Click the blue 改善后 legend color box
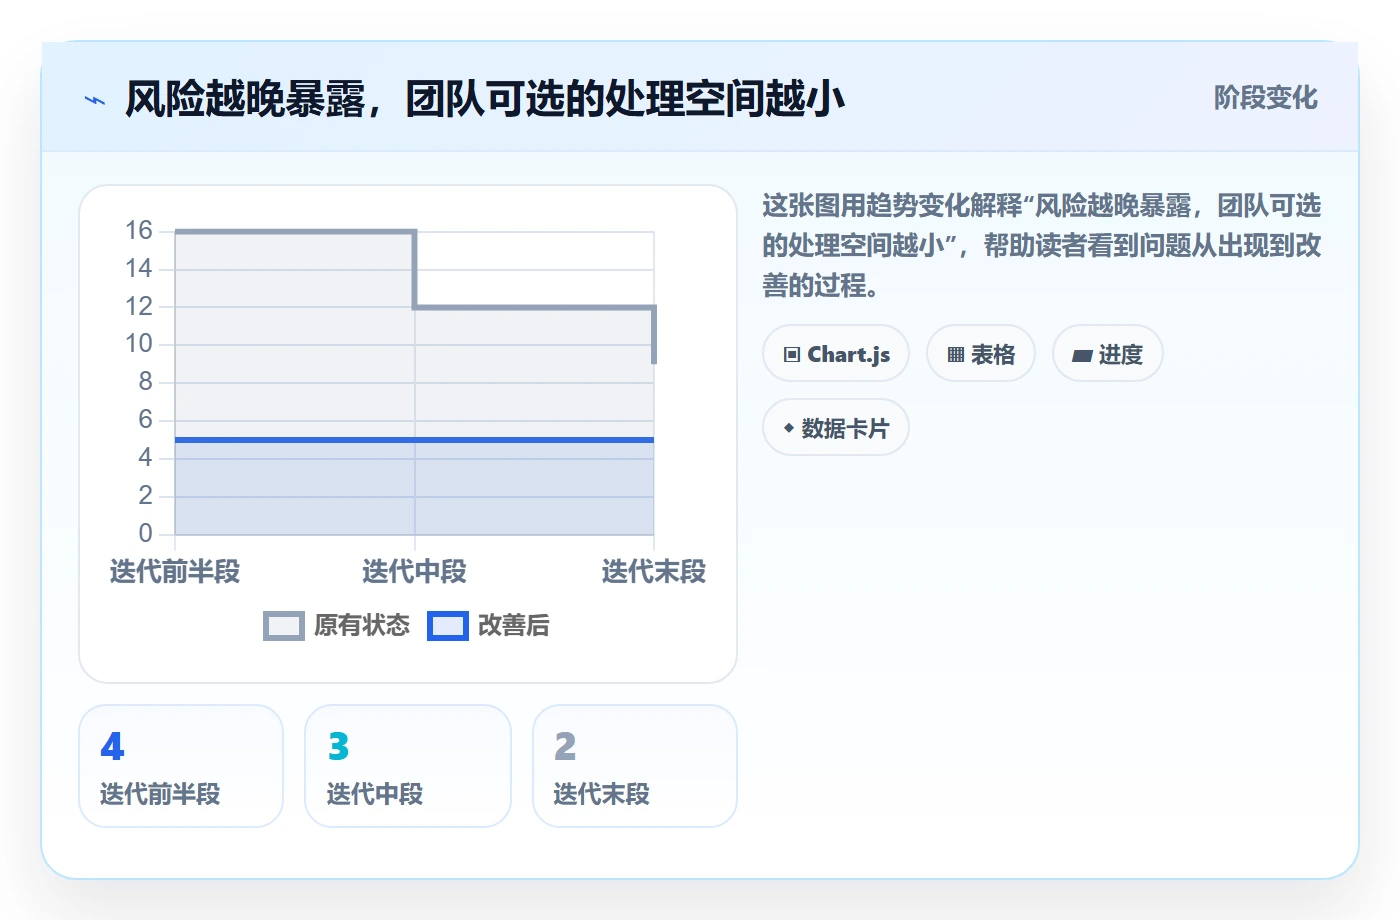The image size is (1400, 920). (448, 626)
